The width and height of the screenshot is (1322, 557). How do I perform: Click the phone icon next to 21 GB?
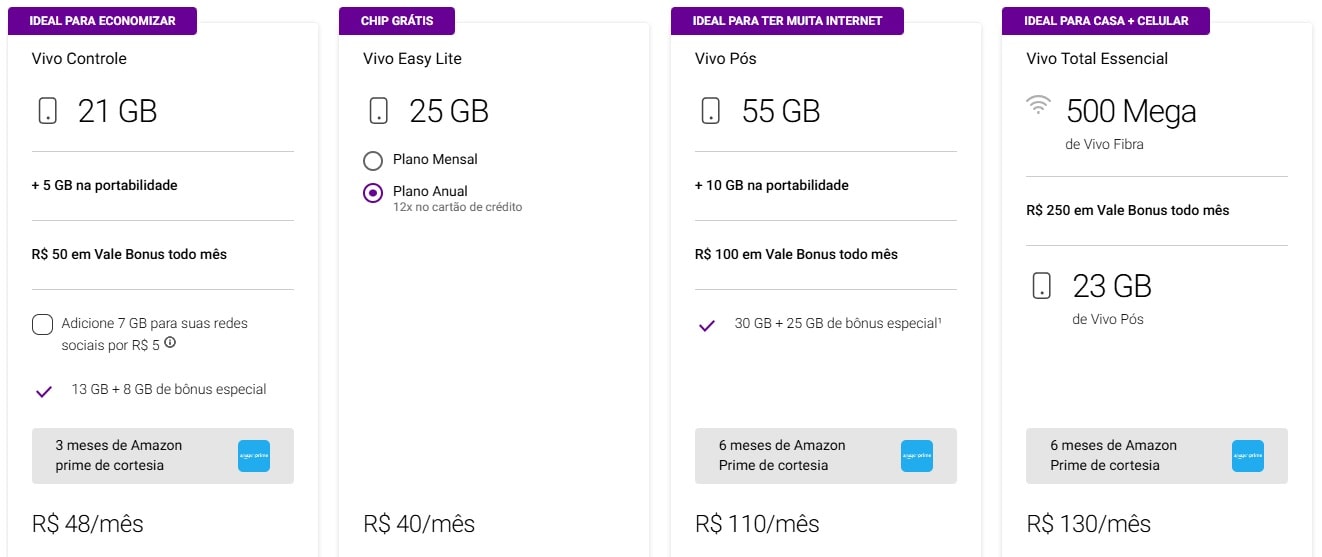tap(47, 111)
